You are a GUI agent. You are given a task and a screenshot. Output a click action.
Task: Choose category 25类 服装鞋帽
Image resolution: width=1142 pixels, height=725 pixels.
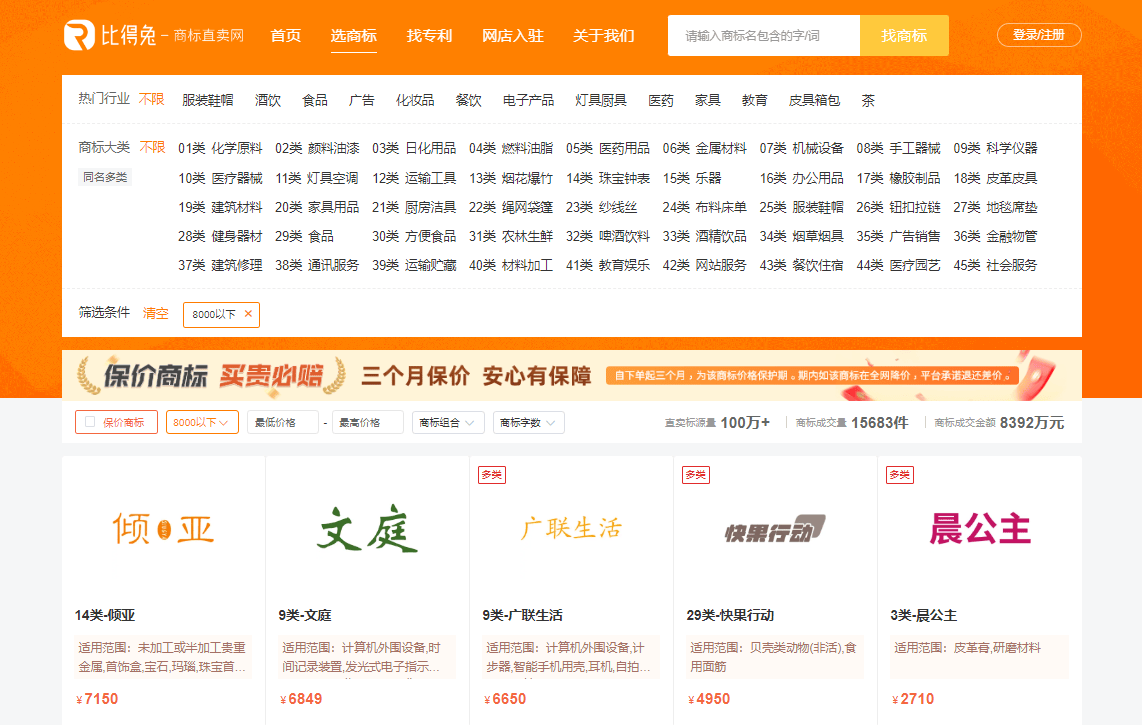point(801,208)
